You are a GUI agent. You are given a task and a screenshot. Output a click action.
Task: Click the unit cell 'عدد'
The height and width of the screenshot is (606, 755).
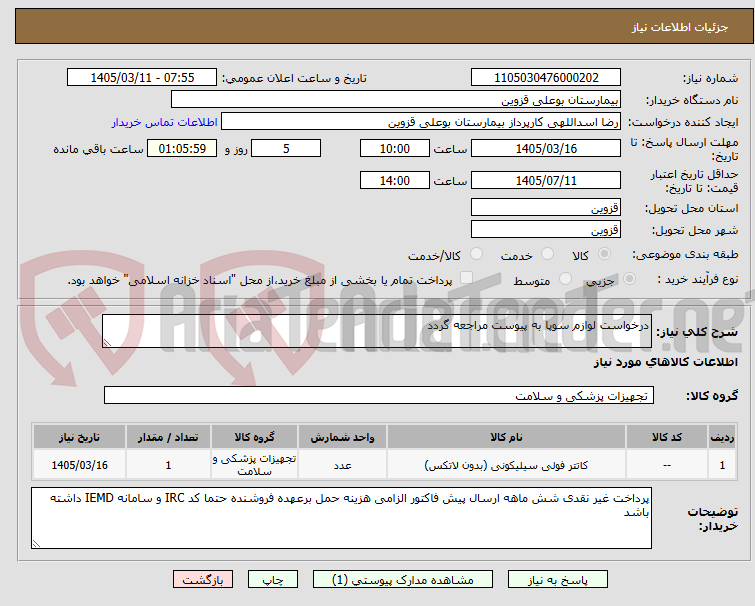[342, 465]
